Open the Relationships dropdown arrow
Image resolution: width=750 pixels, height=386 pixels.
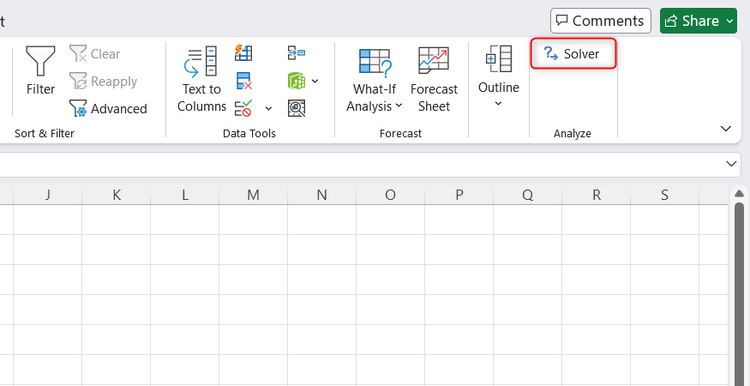(x=315, y=81)
